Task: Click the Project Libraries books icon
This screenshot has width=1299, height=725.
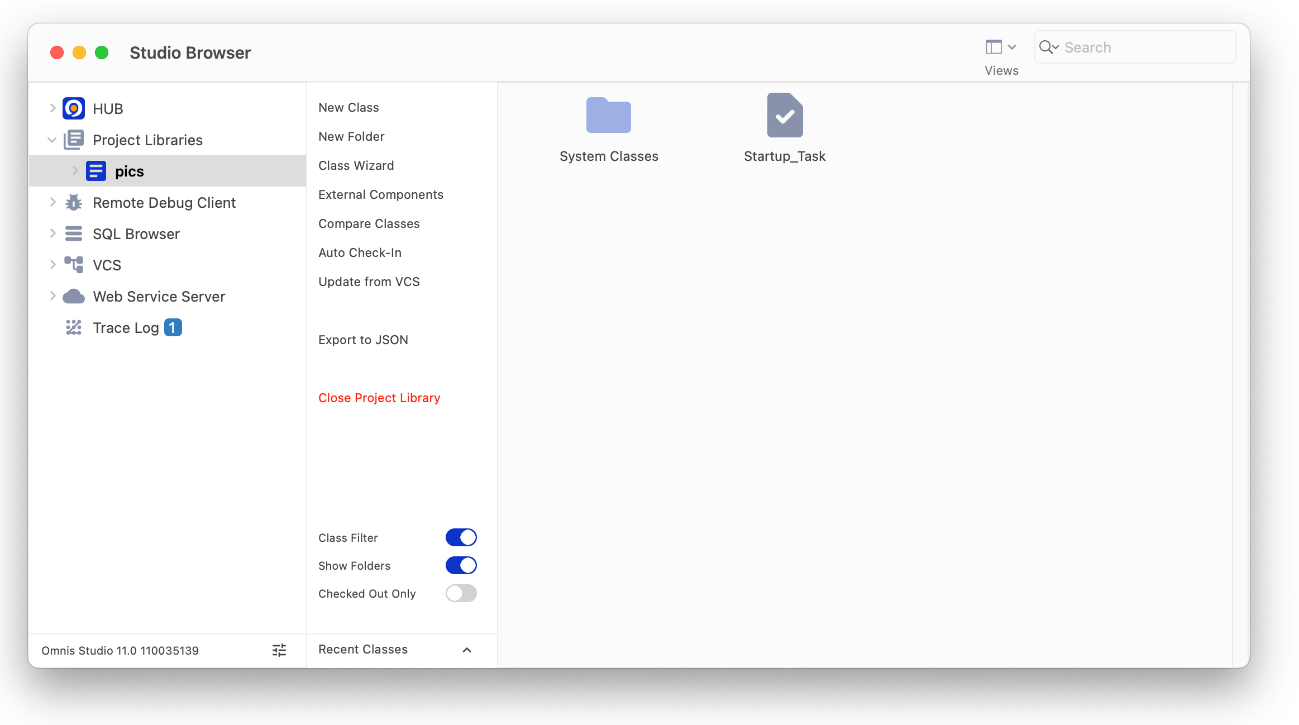Action: coord(73,140)
